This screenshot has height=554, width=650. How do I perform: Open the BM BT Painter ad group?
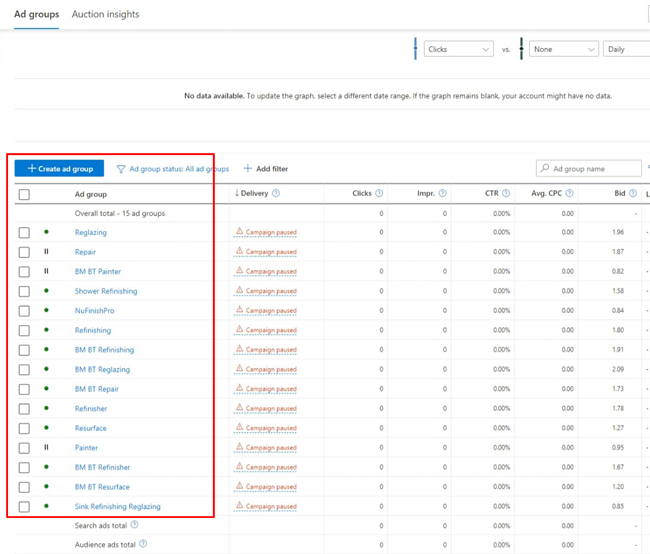pyautogui.click(x=98, y=272)
